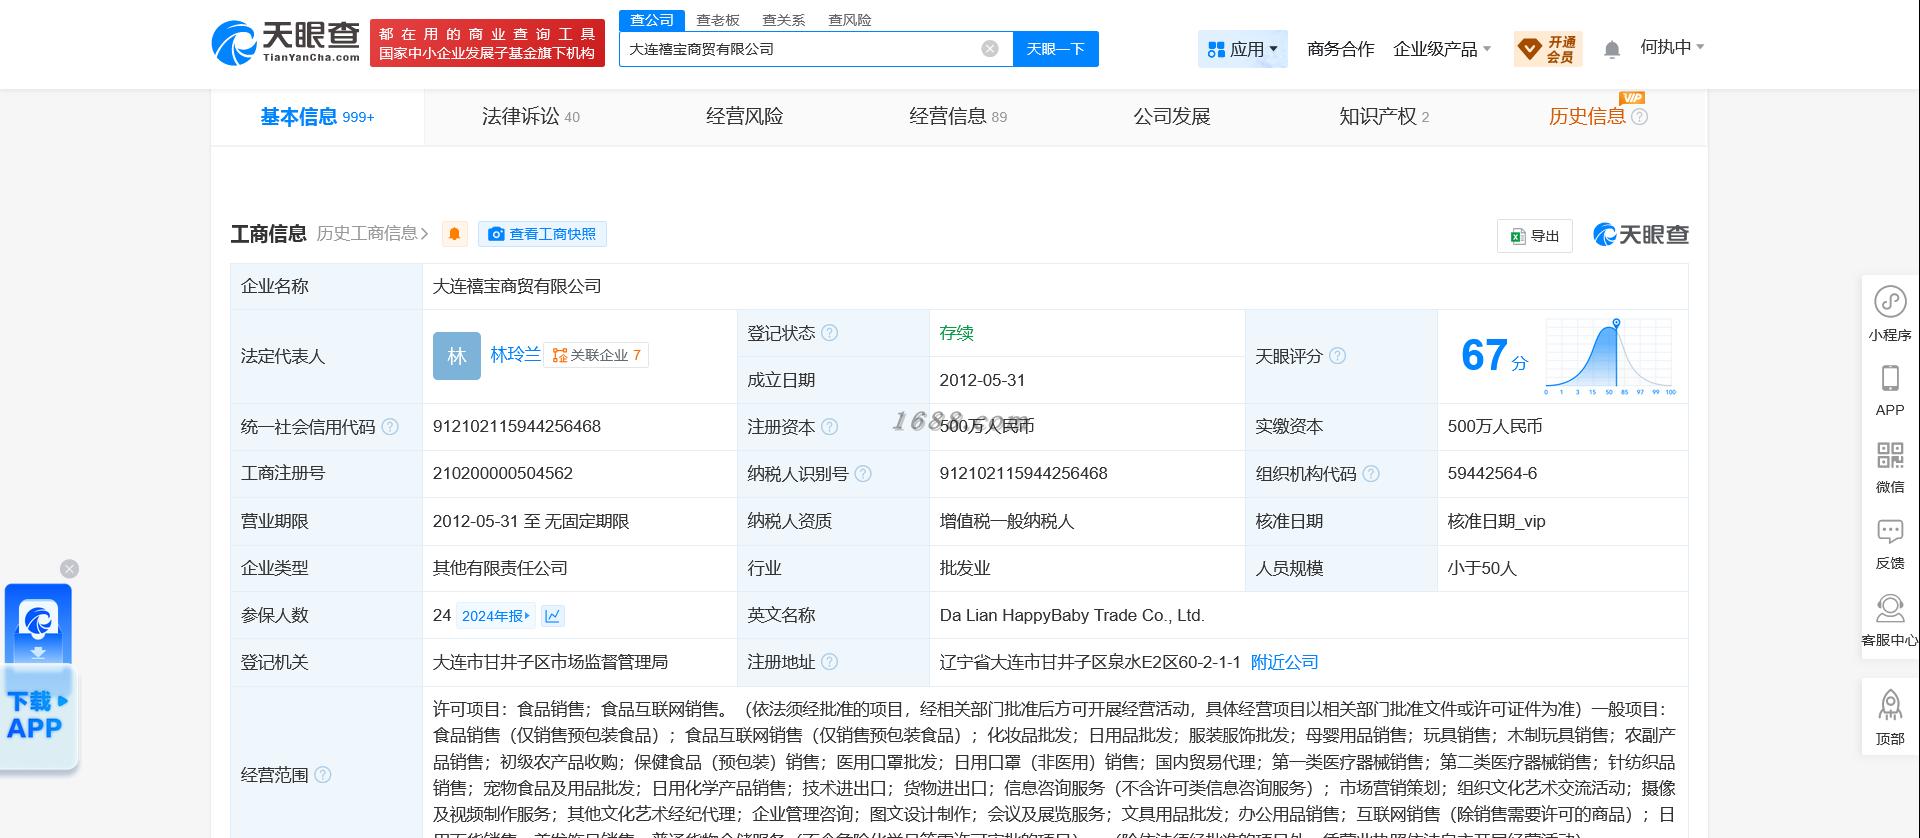
Task: Close the floating app download banner
Action: point(69,569)
